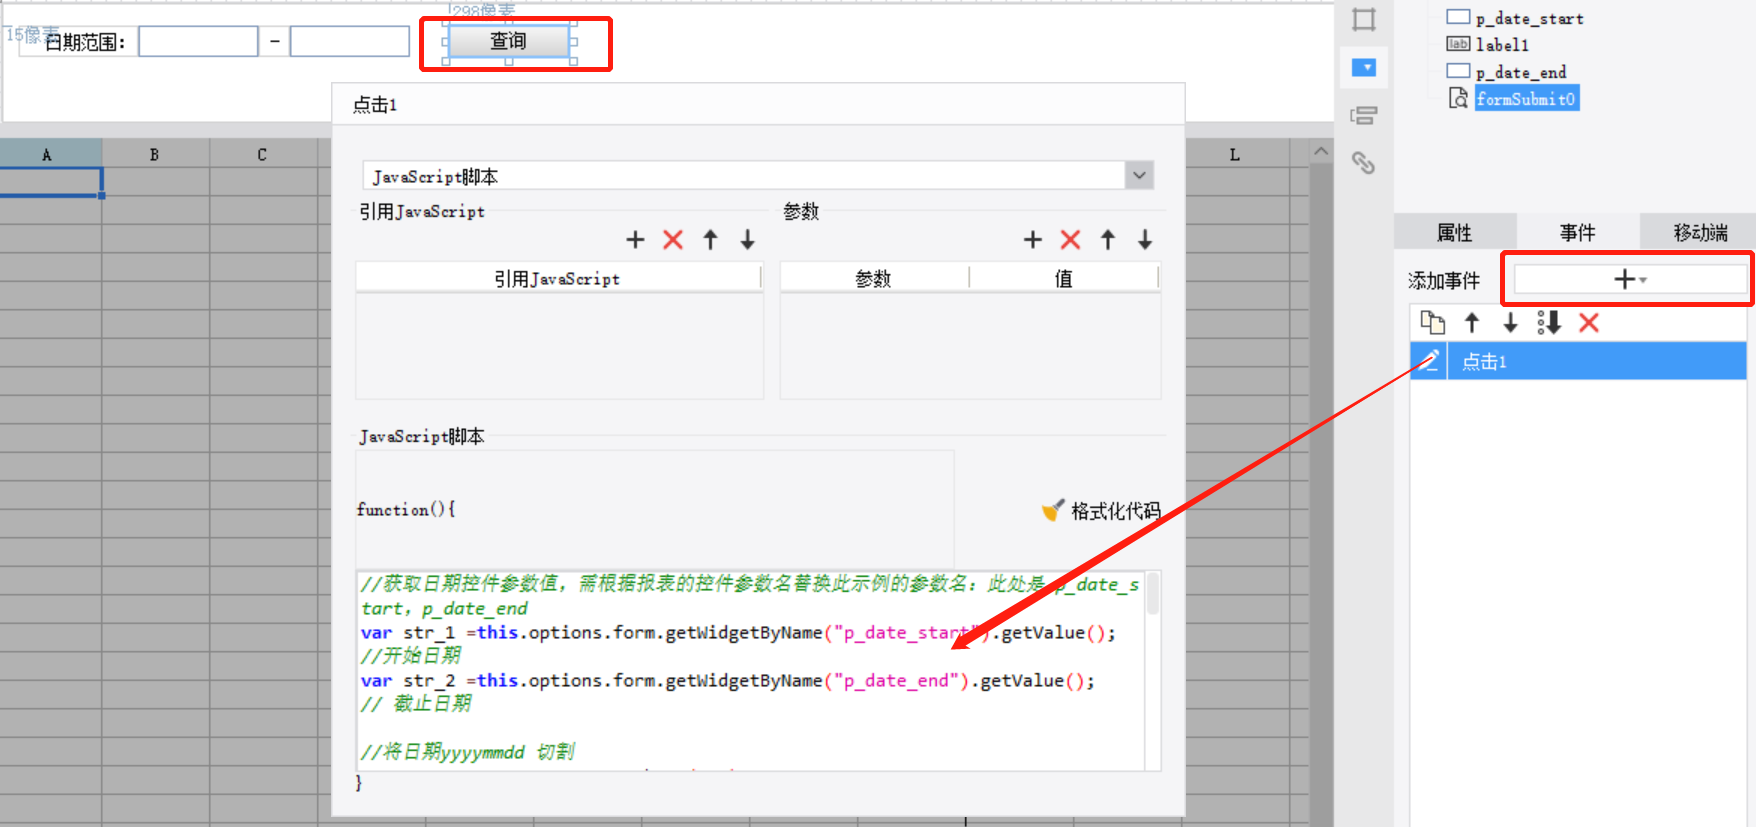The width and height of the screenshot is (1756, 827).
Task: Click the frame icon in side toolbar
Action: (x=1364, y=19)
